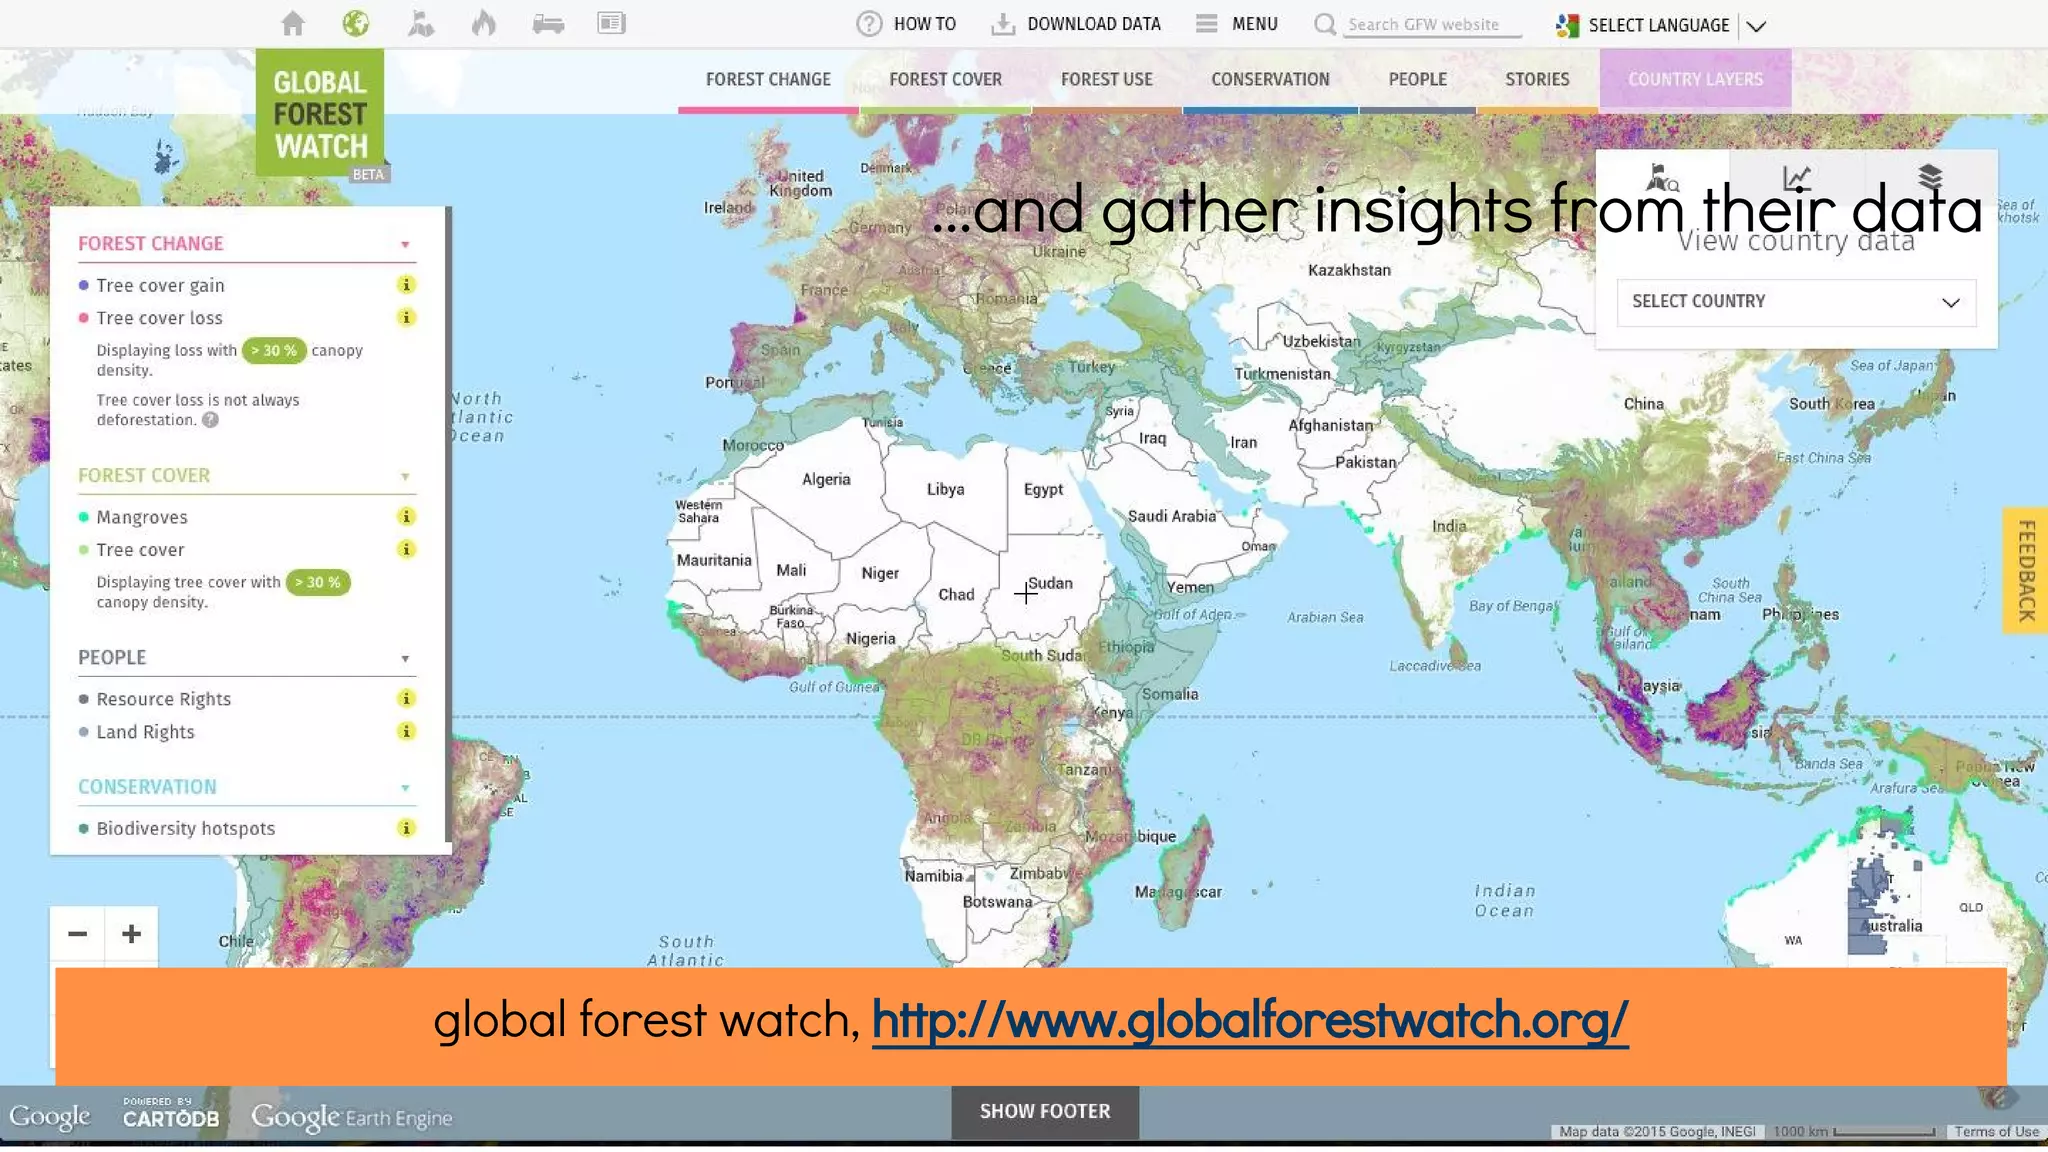Viewport: 2048px width, 1152px height.
Task: Change loss canopy density >30% badge
Action: click(274, 350)
